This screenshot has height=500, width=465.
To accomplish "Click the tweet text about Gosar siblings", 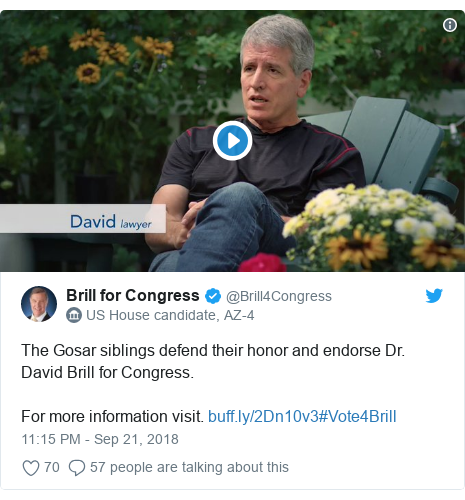I will tap(213, 362).
